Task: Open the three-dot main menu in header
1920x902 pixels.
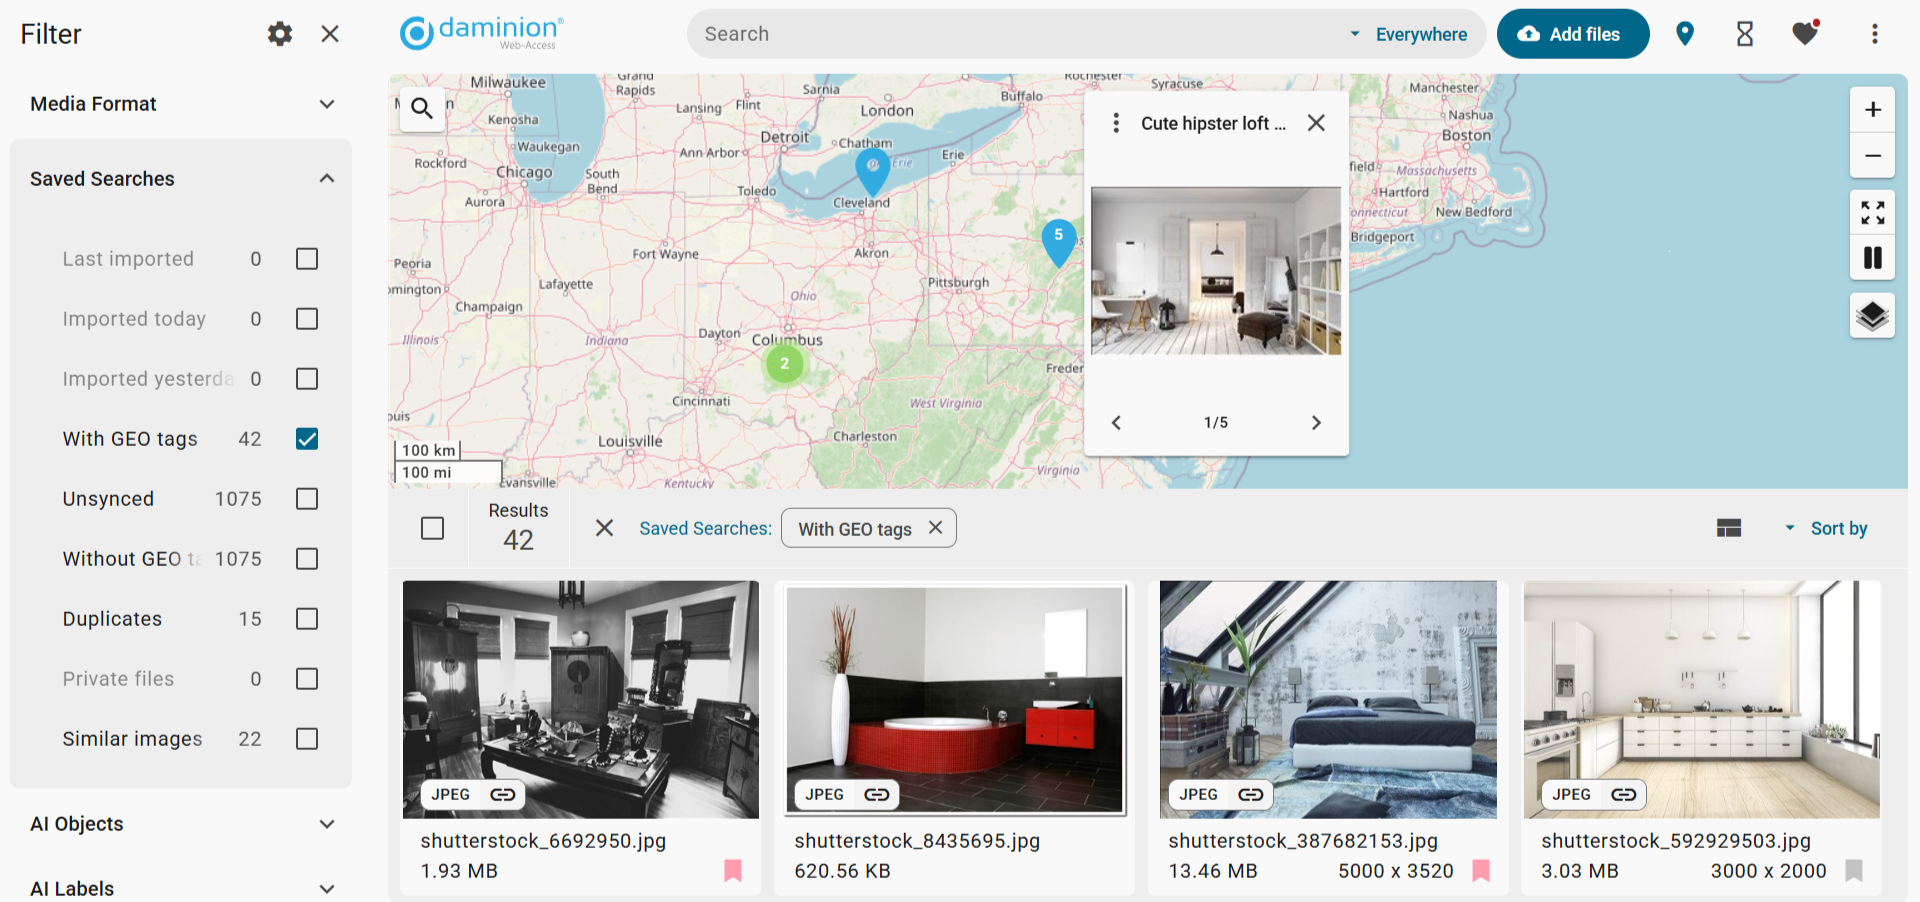Action: pos(1874,34)
